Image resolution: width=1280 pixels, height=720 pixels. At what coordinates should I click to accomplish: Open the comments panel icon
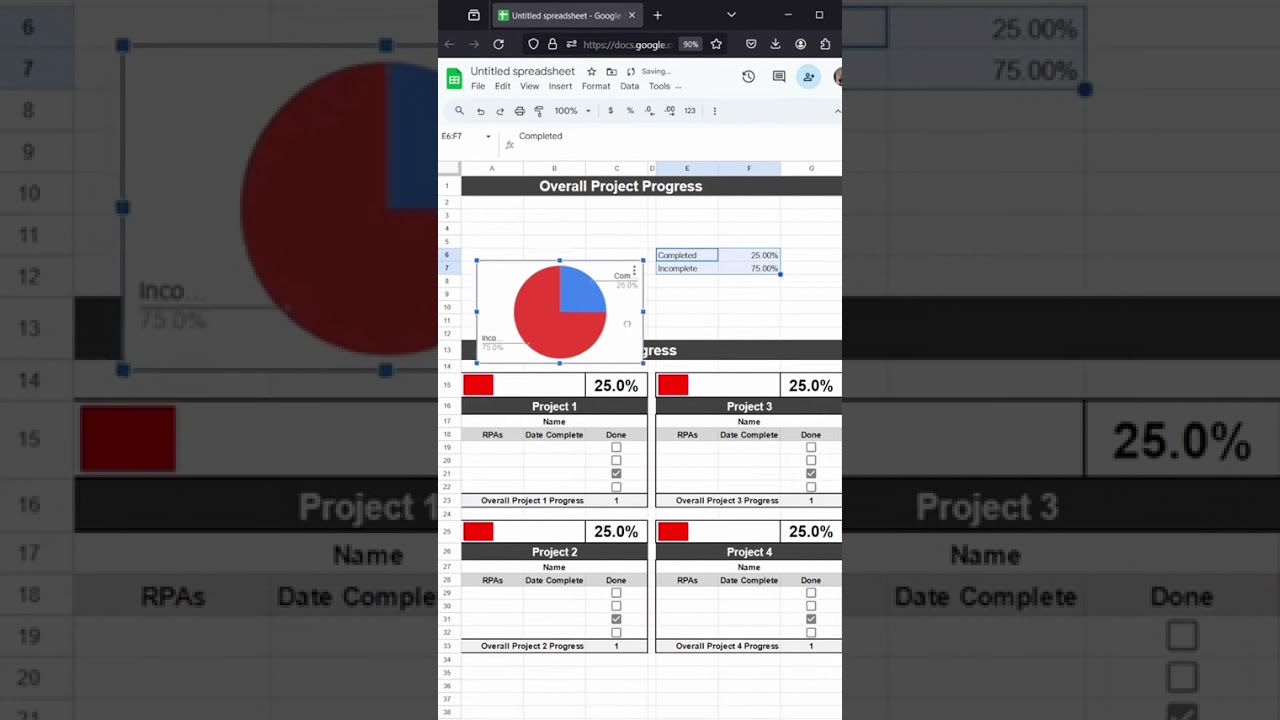point(779,77)
